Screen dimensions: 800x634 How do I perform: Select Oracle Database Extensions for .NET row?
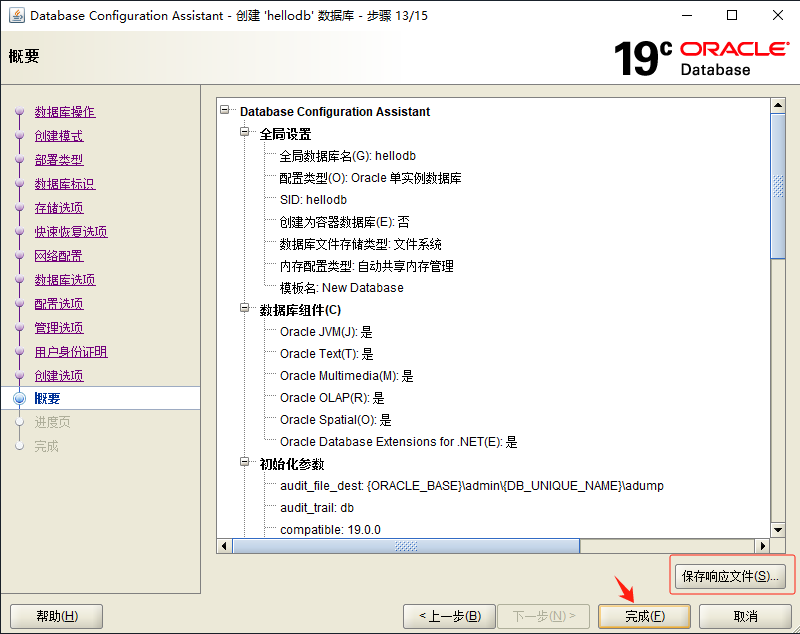click(398, 442)
